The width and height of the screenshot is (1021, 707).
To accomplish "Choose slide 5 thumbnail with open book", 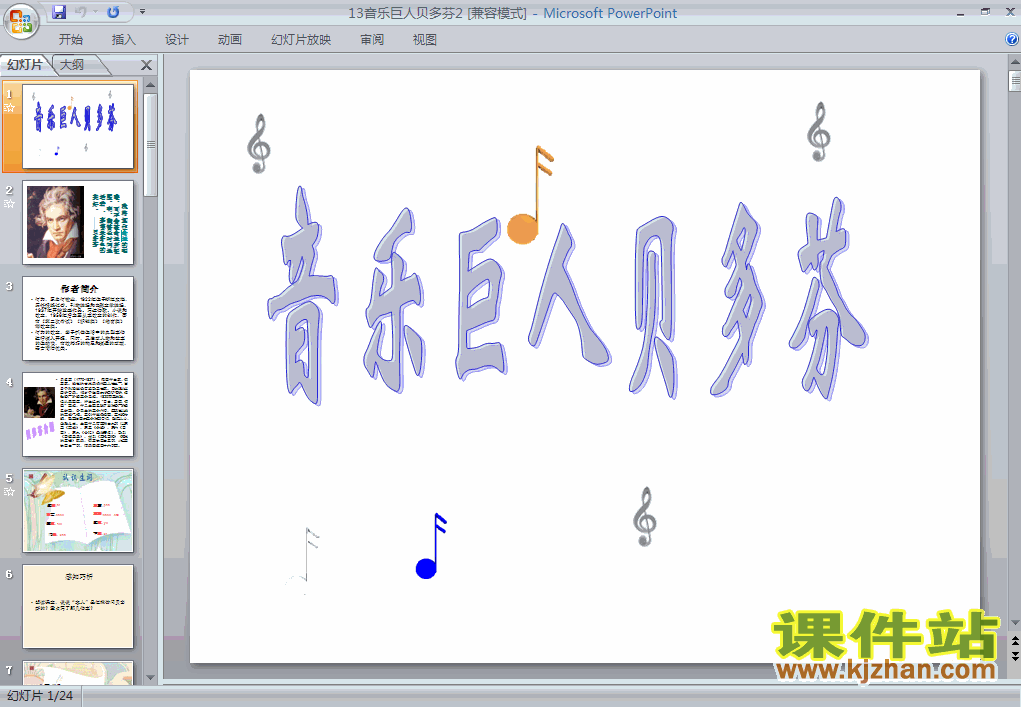I will click(x=78, y=510).
